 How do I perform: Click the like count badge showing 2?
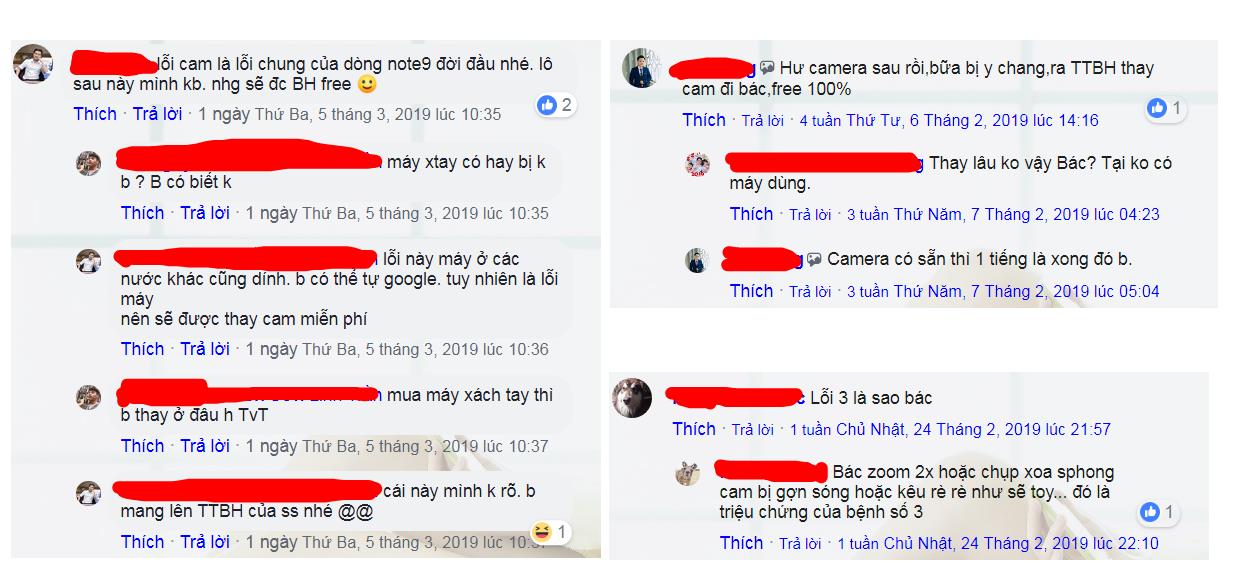tap(555, 105)
